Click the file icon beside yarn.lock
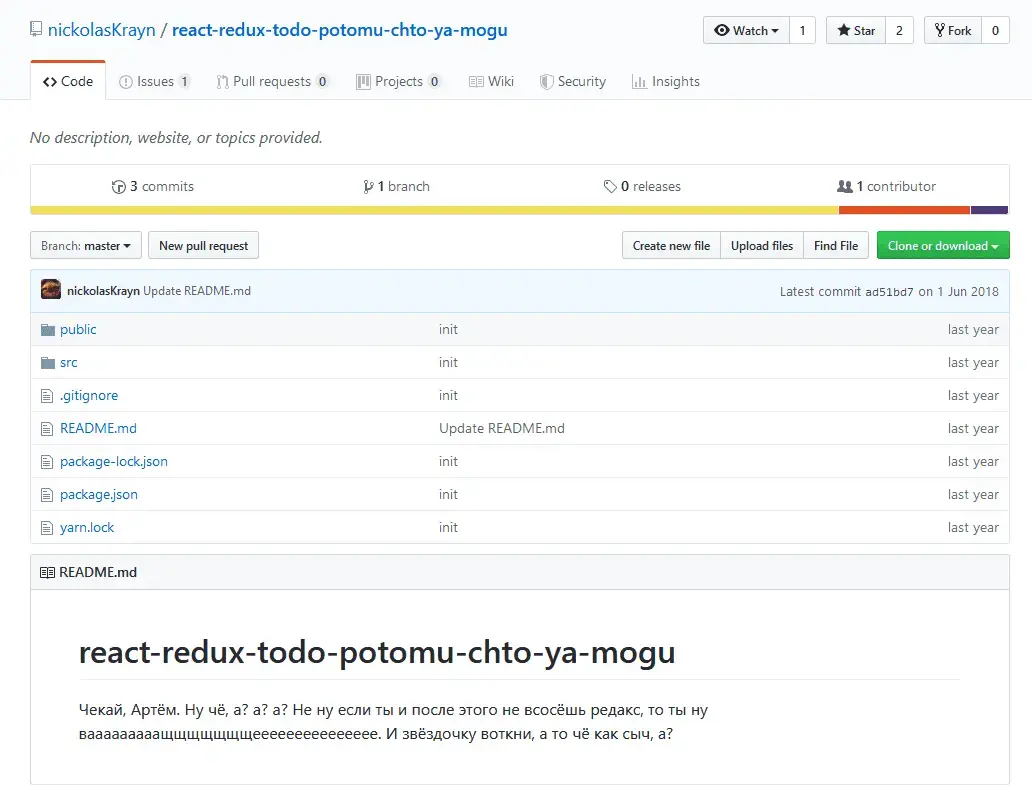The width and height of the screenshot is (1032, 804). click(47, 527)
